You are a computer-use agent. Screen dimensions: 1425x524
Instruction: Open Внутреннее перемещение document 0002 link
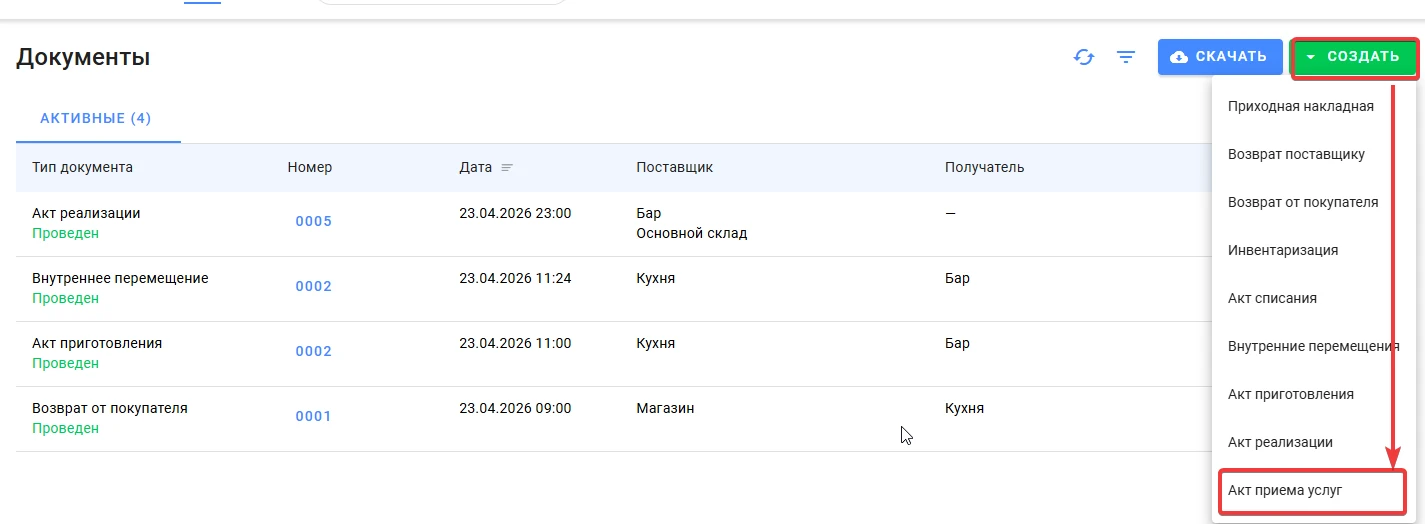(x=313, y=286)
